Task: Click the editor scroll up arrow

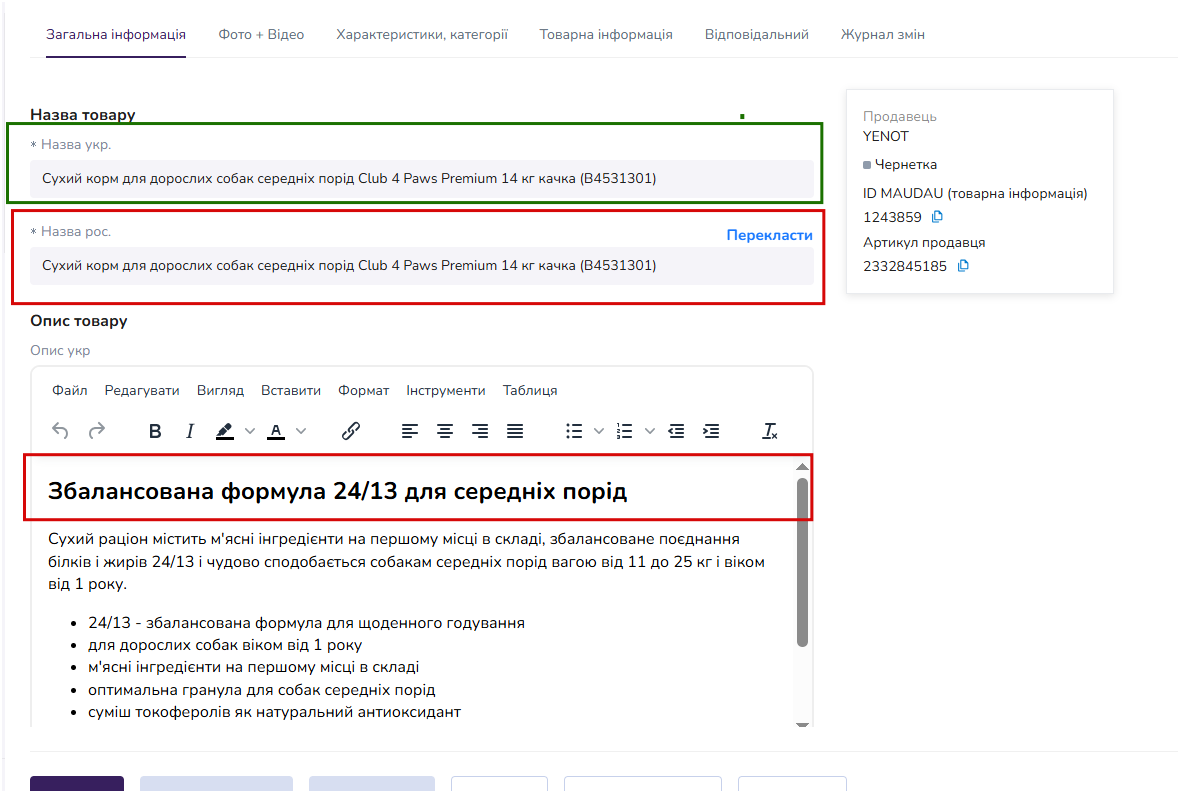Action: (x=802, y=467)
